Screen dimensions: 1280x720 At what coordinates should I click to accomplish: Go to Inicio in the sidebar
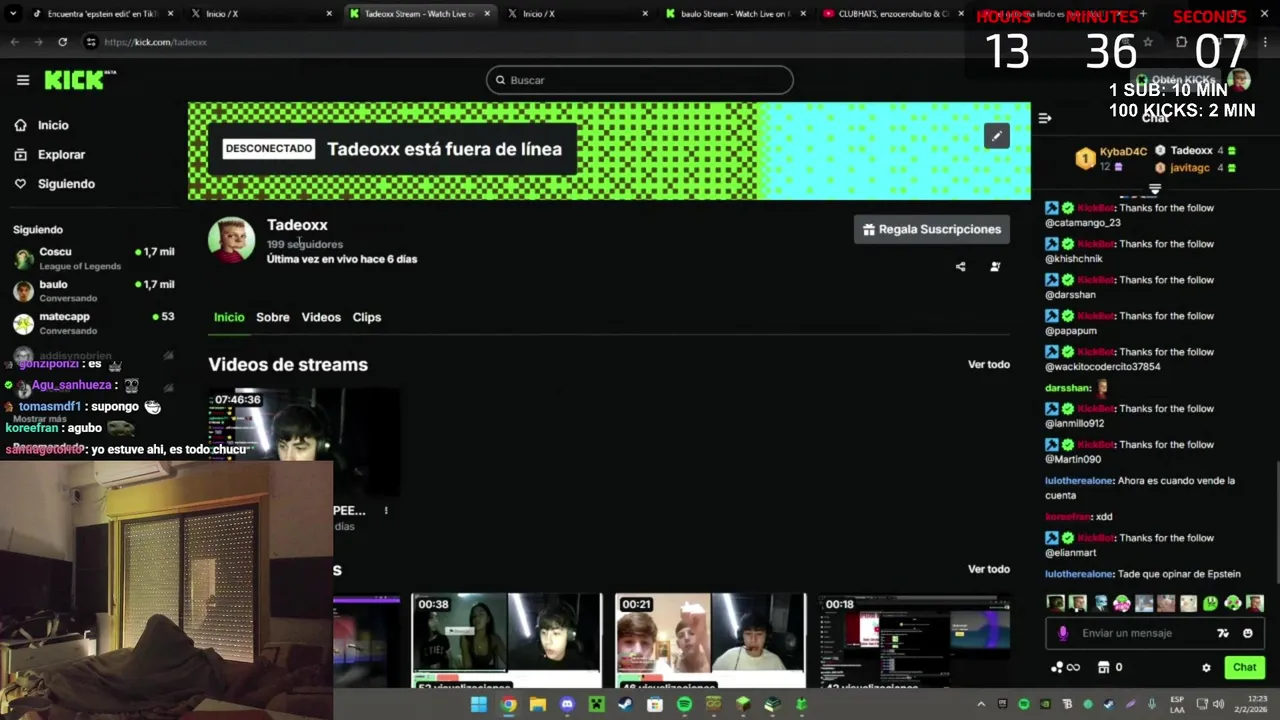[42, 125]
